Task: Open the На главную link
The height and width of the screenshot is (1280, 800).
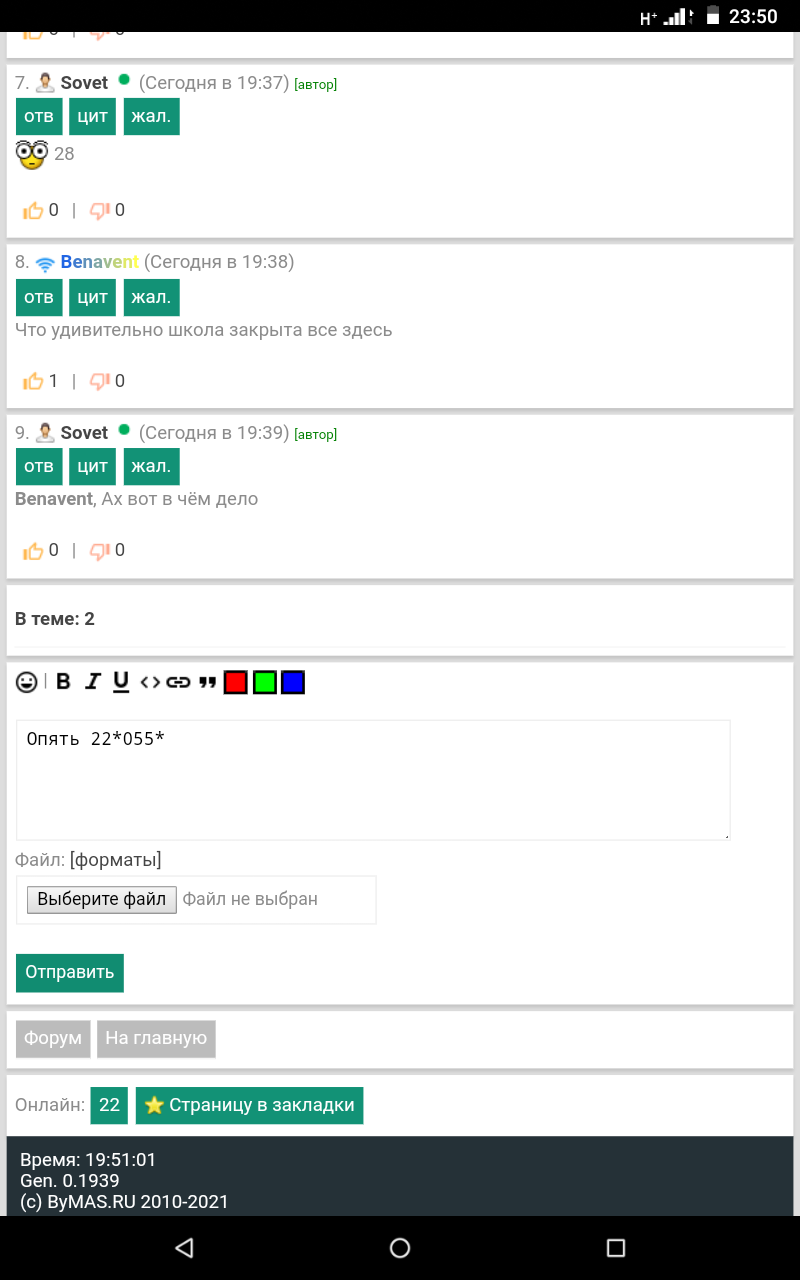Action: 156,1039
